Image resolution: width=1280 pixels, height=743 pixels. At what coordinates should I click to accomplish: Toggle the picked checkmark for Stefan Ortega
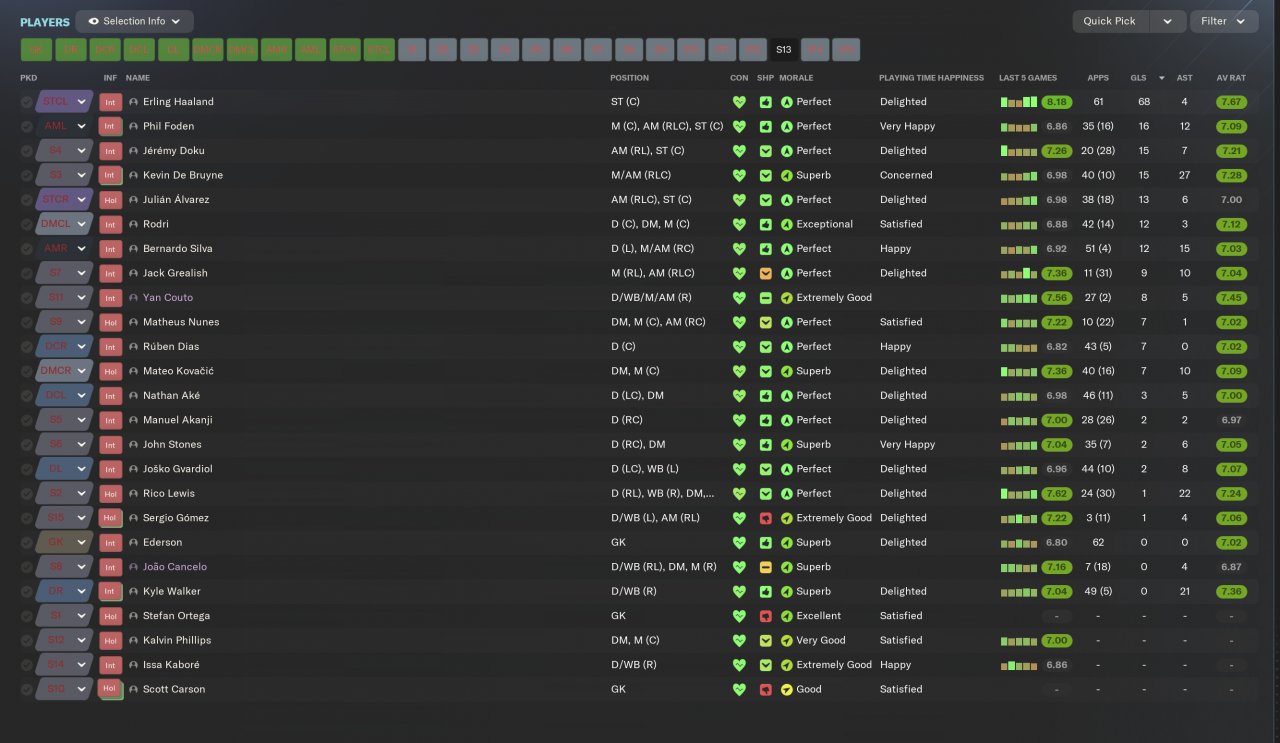[26, 616]
